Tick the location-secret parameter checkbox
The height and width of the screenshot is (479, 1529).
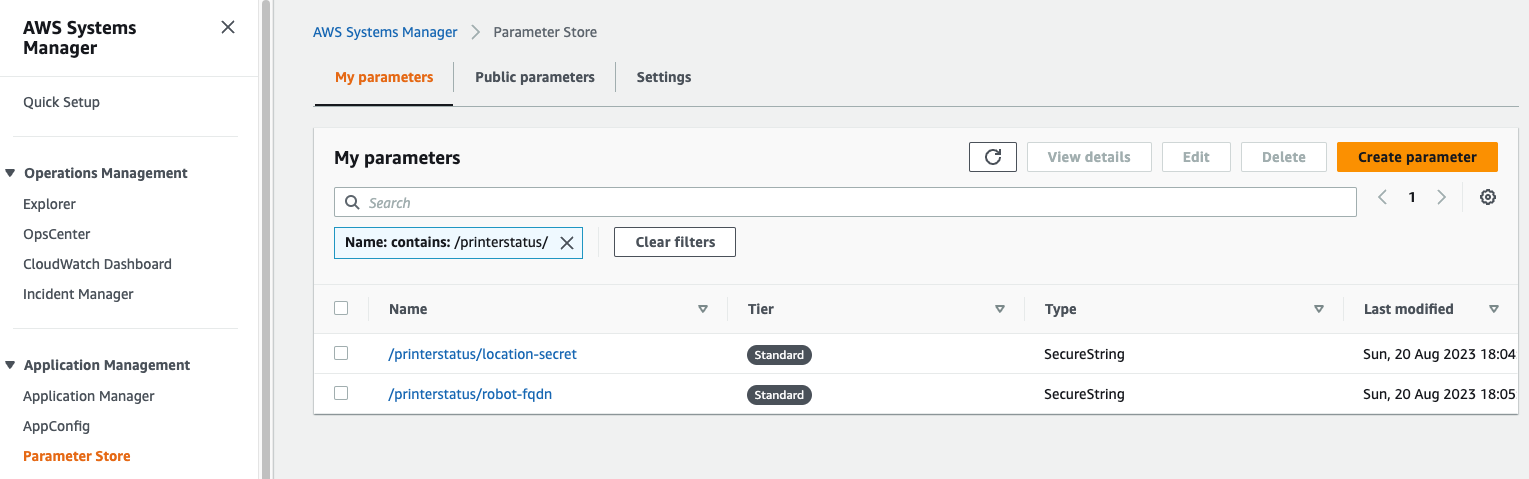click(x=341, y=353)
